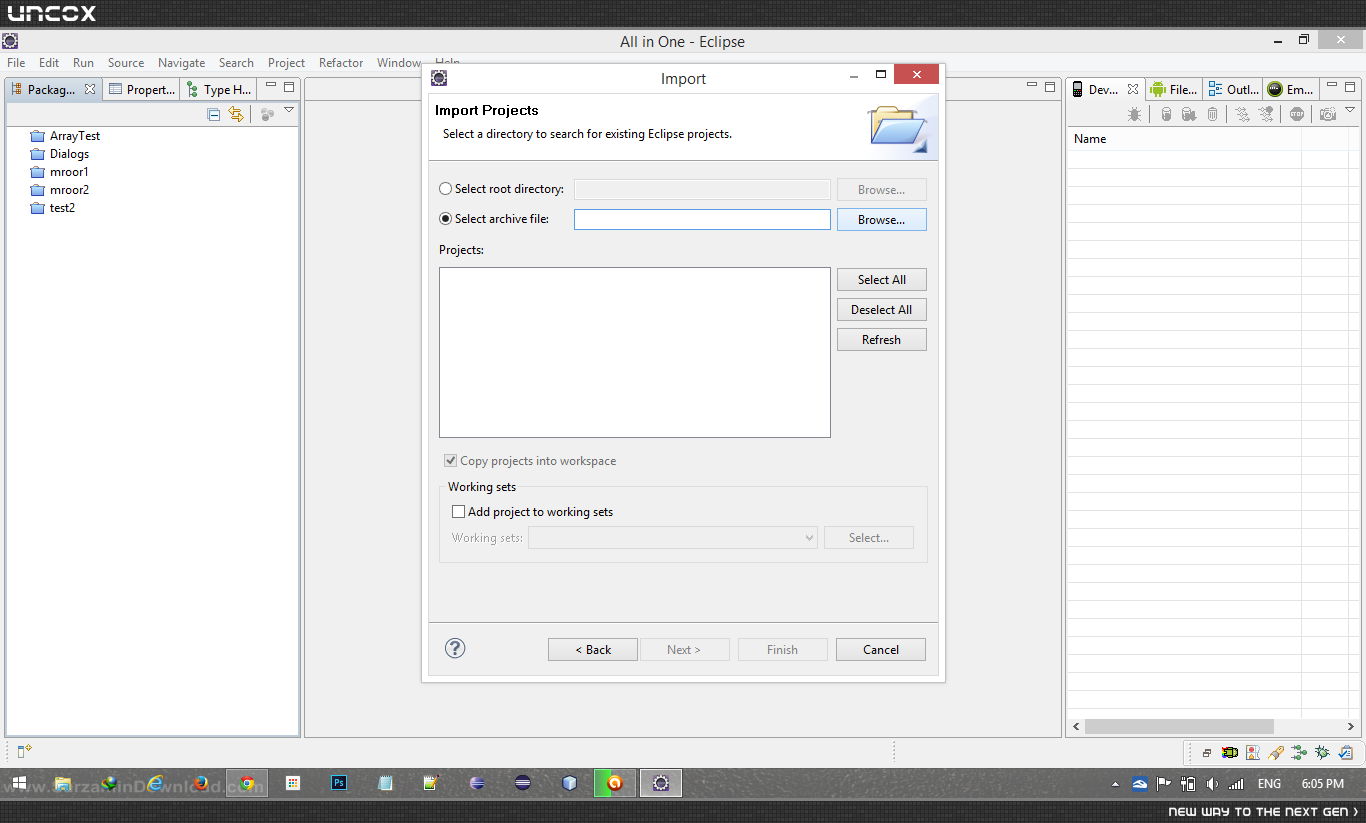Image resolution: width=1366 pixels, height=823 pixels.
Task: Click the Select All button
Action: coord(882,280)
